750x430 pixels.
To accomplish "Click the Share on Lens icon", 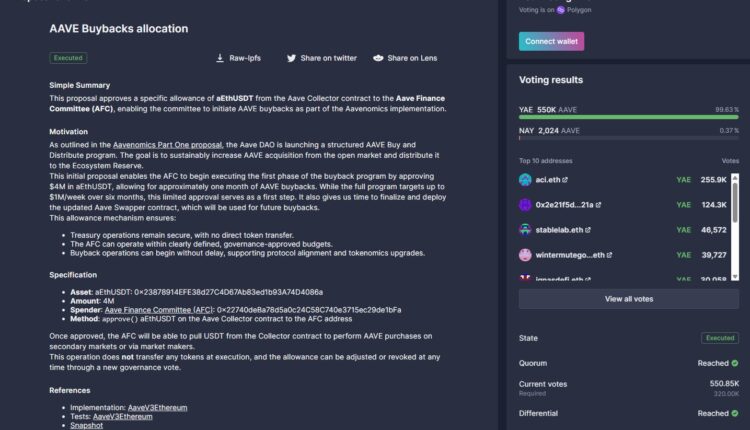I will point(378,58).
